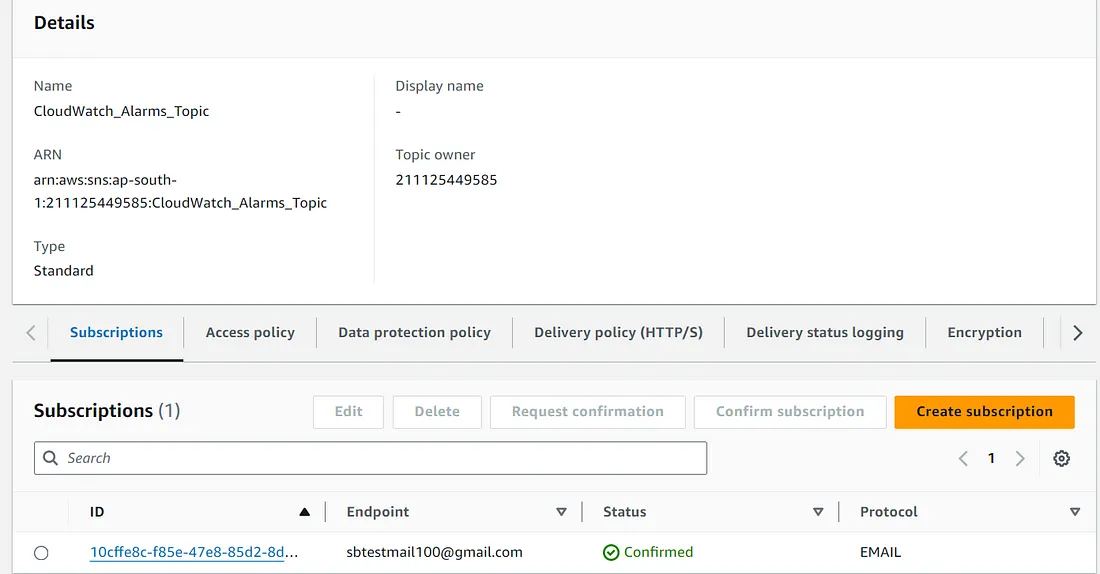Open the table preferences gear icon

tap(1061, 458)
